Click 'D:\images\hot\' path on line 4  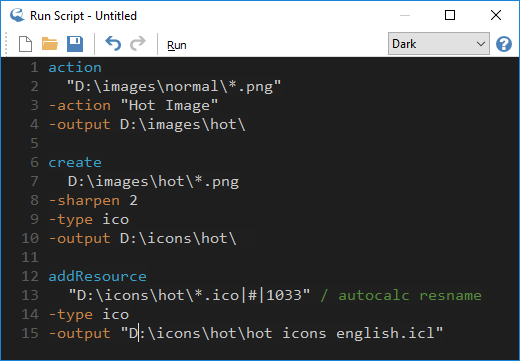(183, 125)
